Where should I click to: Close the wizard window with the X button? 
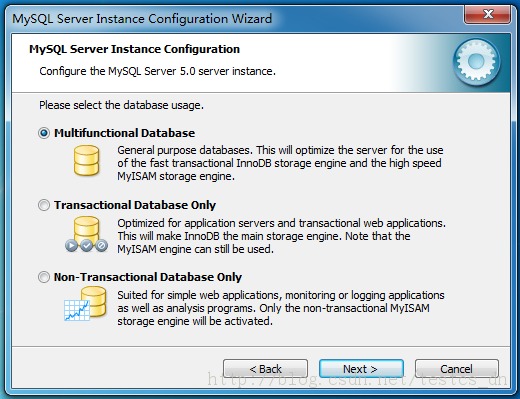tap(487, 14)
